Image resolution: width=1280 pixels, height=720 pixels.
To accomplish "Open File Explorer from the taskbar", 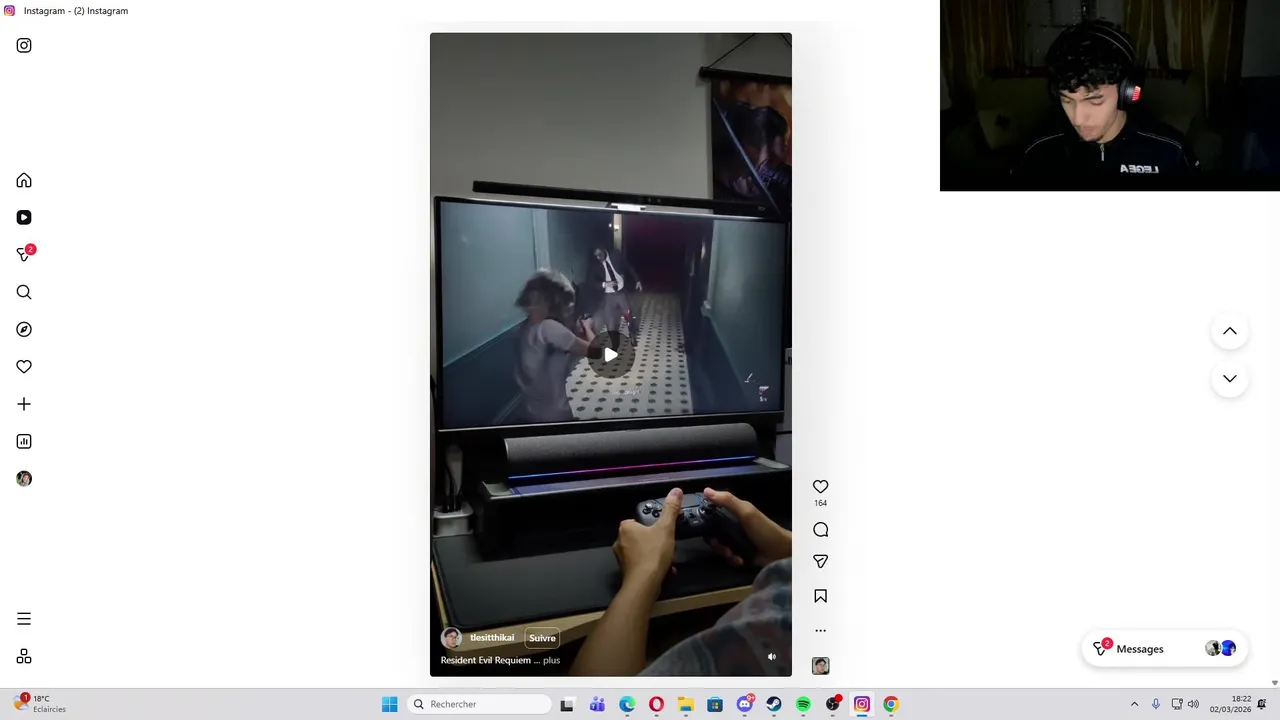I will (685, 704).
